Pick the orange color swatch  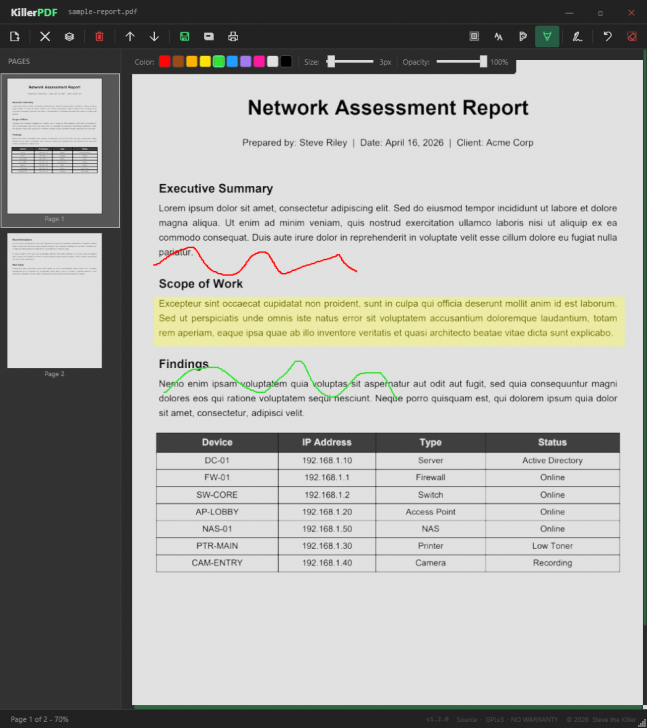click(192, 62)
